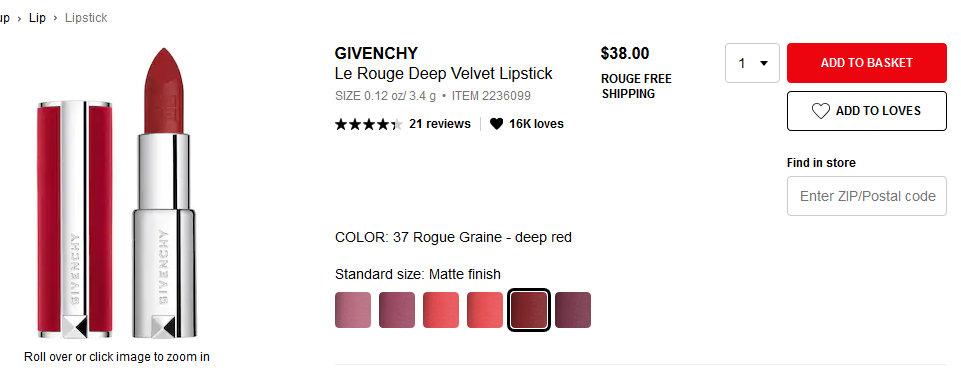This screenshot has width=961, height=368.
Task: Click the ZIP/Postal code field
Action: pos(867,196)
